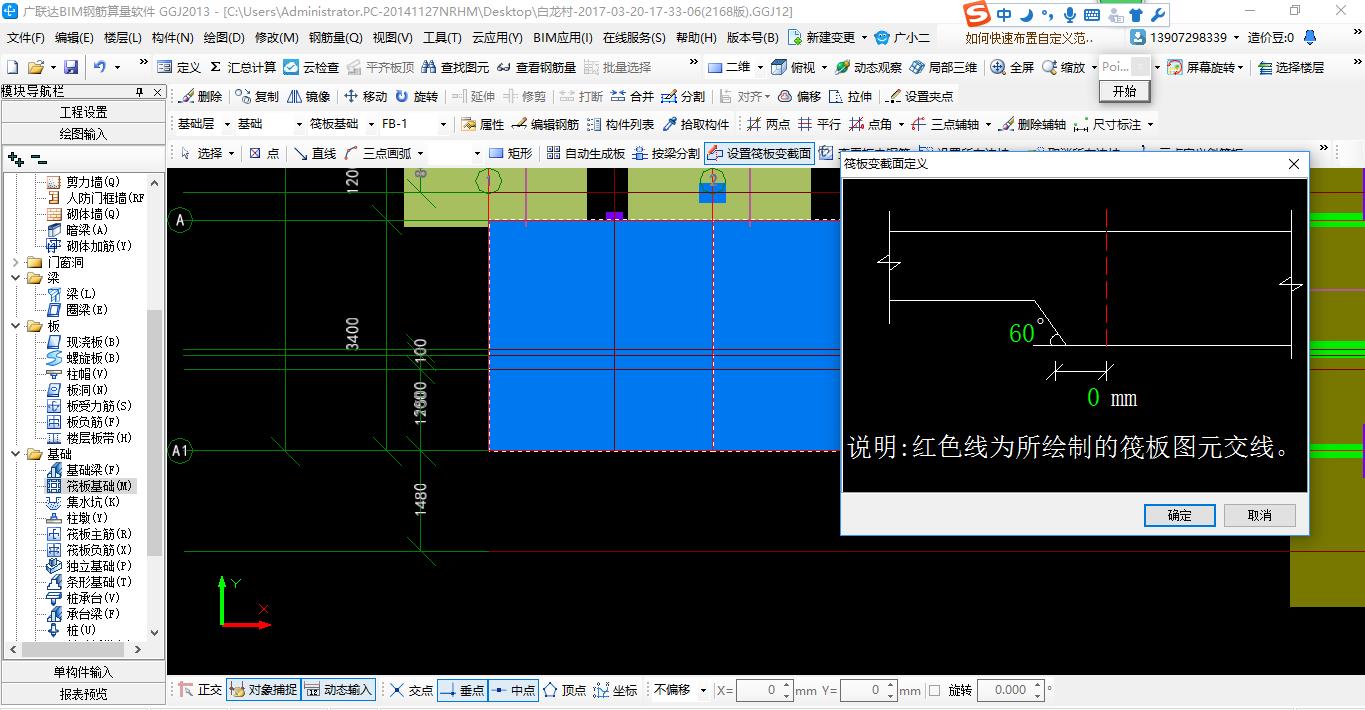Click the 开始 button
Image resolution: width=1365 pixels, height=710 pixels.
(x=1124, y=91)
